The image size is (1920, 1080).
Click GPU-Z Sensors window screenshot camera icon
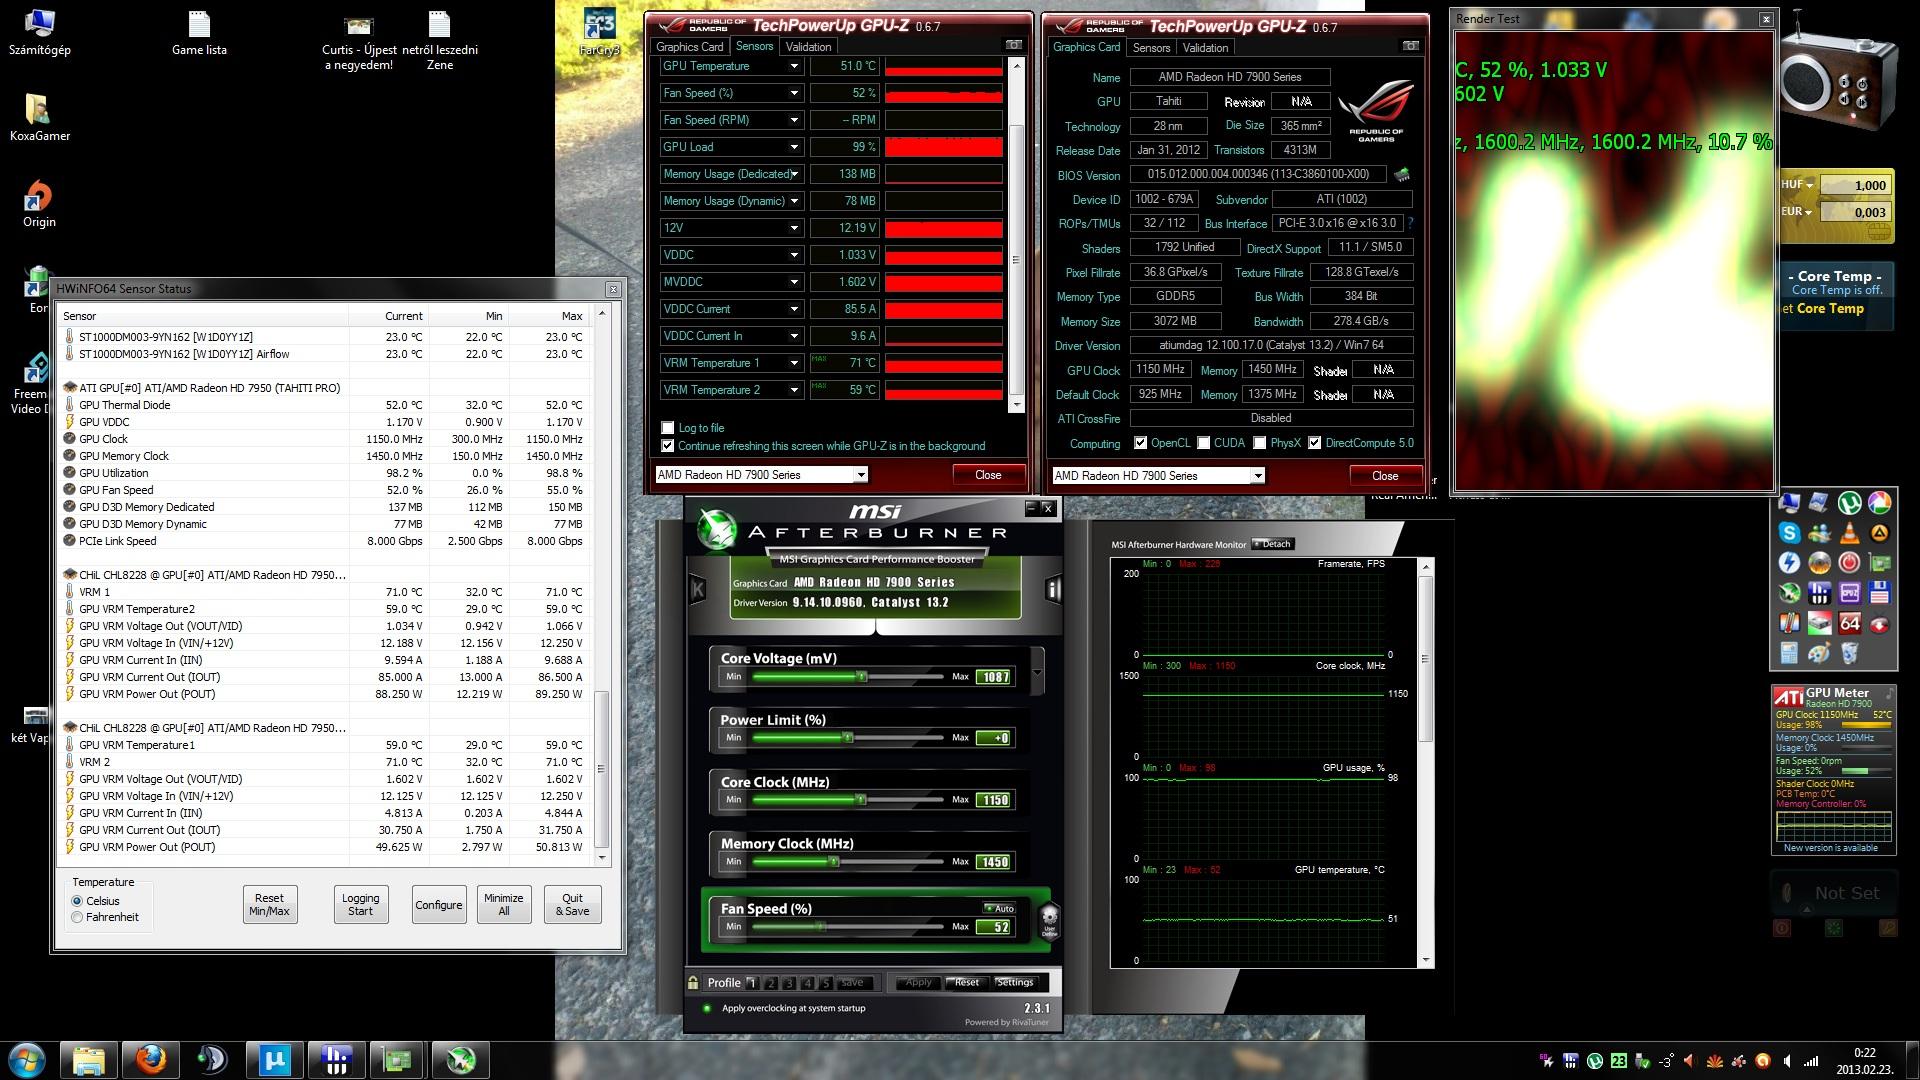(1014, 45)
